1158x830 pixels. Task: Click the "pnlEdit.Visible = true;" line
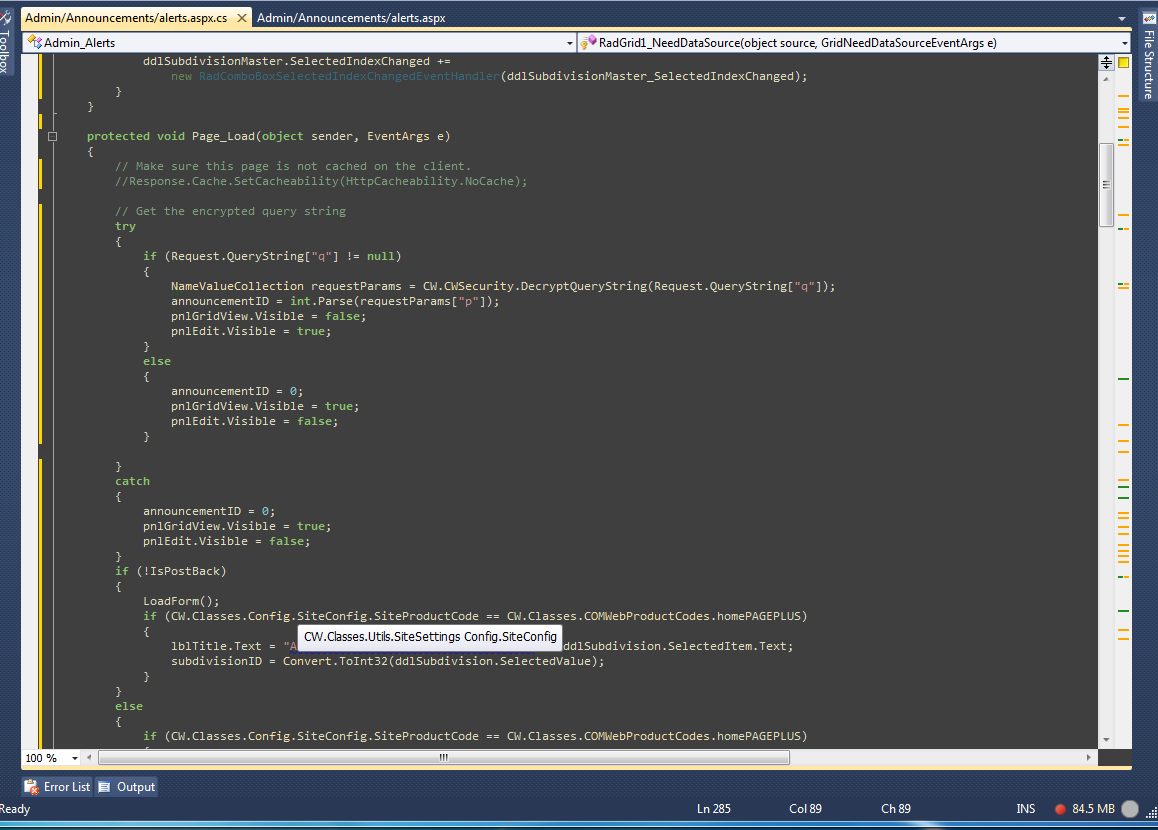[x=251, y=332]
